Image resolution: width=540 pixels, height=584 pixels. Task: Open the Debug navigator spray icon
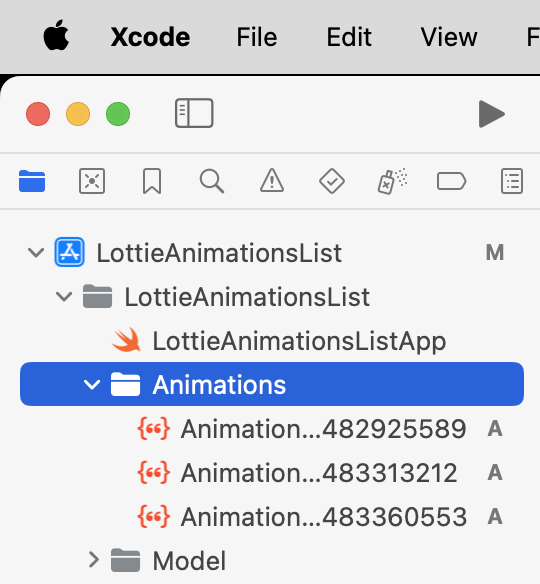pyautogui.click(x=392, y=181)
